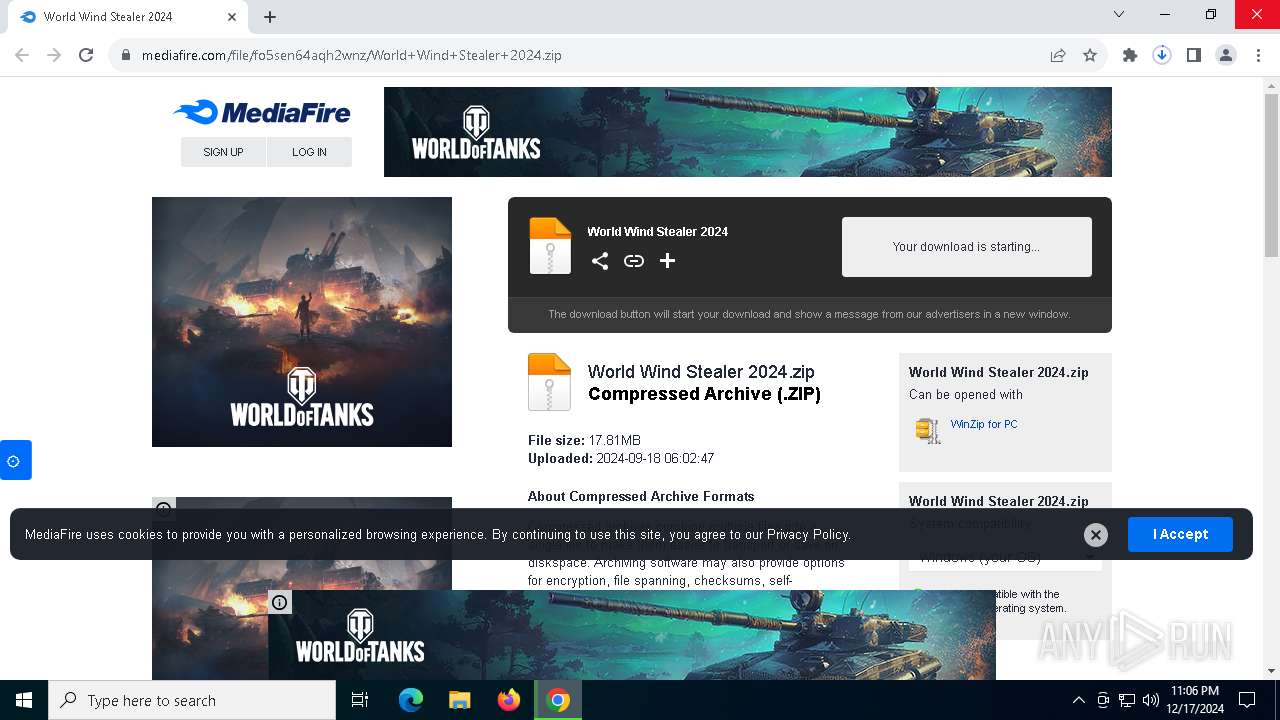Share this page from address bar icon
Viewport: 1280px width, 720px height.
[1058, 55]
